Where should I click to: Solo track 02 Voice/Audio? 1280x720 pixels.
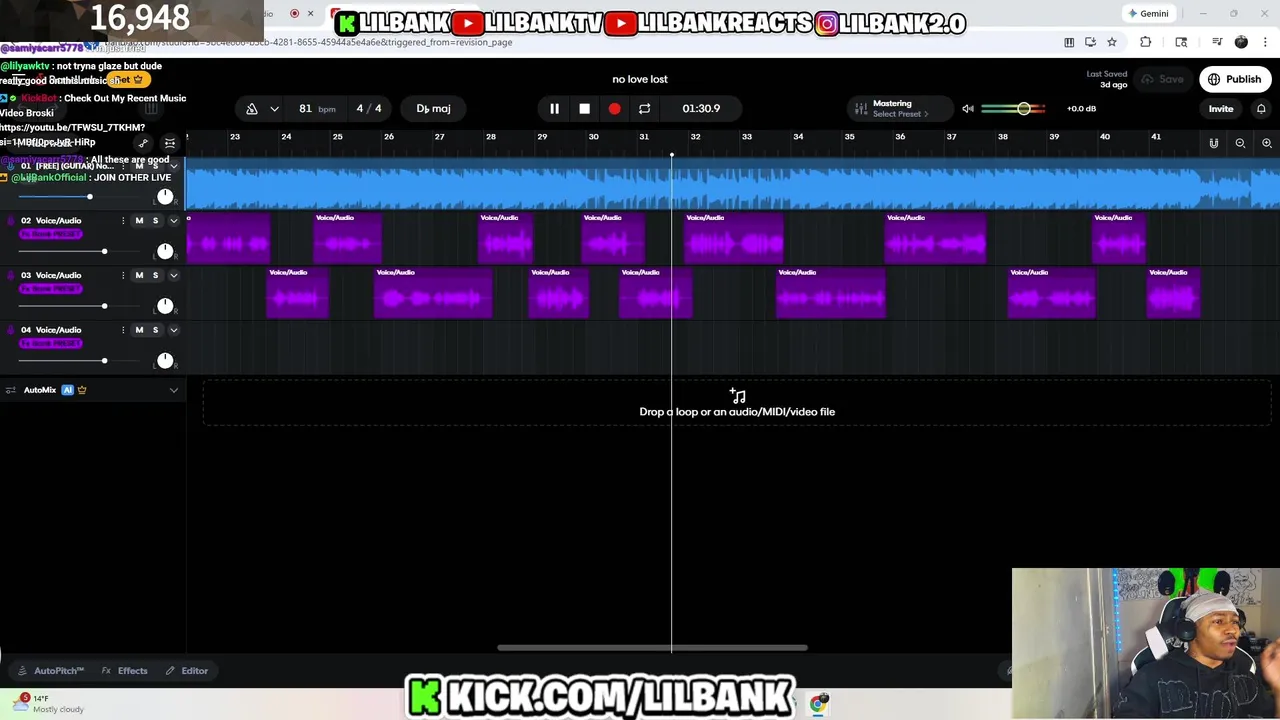(x=155, y=221)
